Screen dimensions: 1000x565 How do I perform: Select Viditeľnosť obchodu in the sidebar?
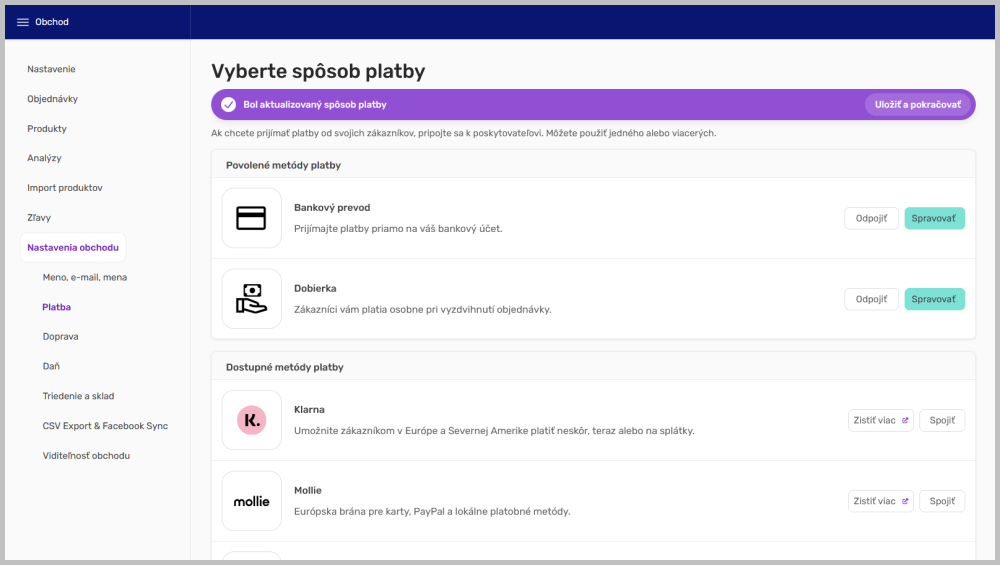click(86, 456)
